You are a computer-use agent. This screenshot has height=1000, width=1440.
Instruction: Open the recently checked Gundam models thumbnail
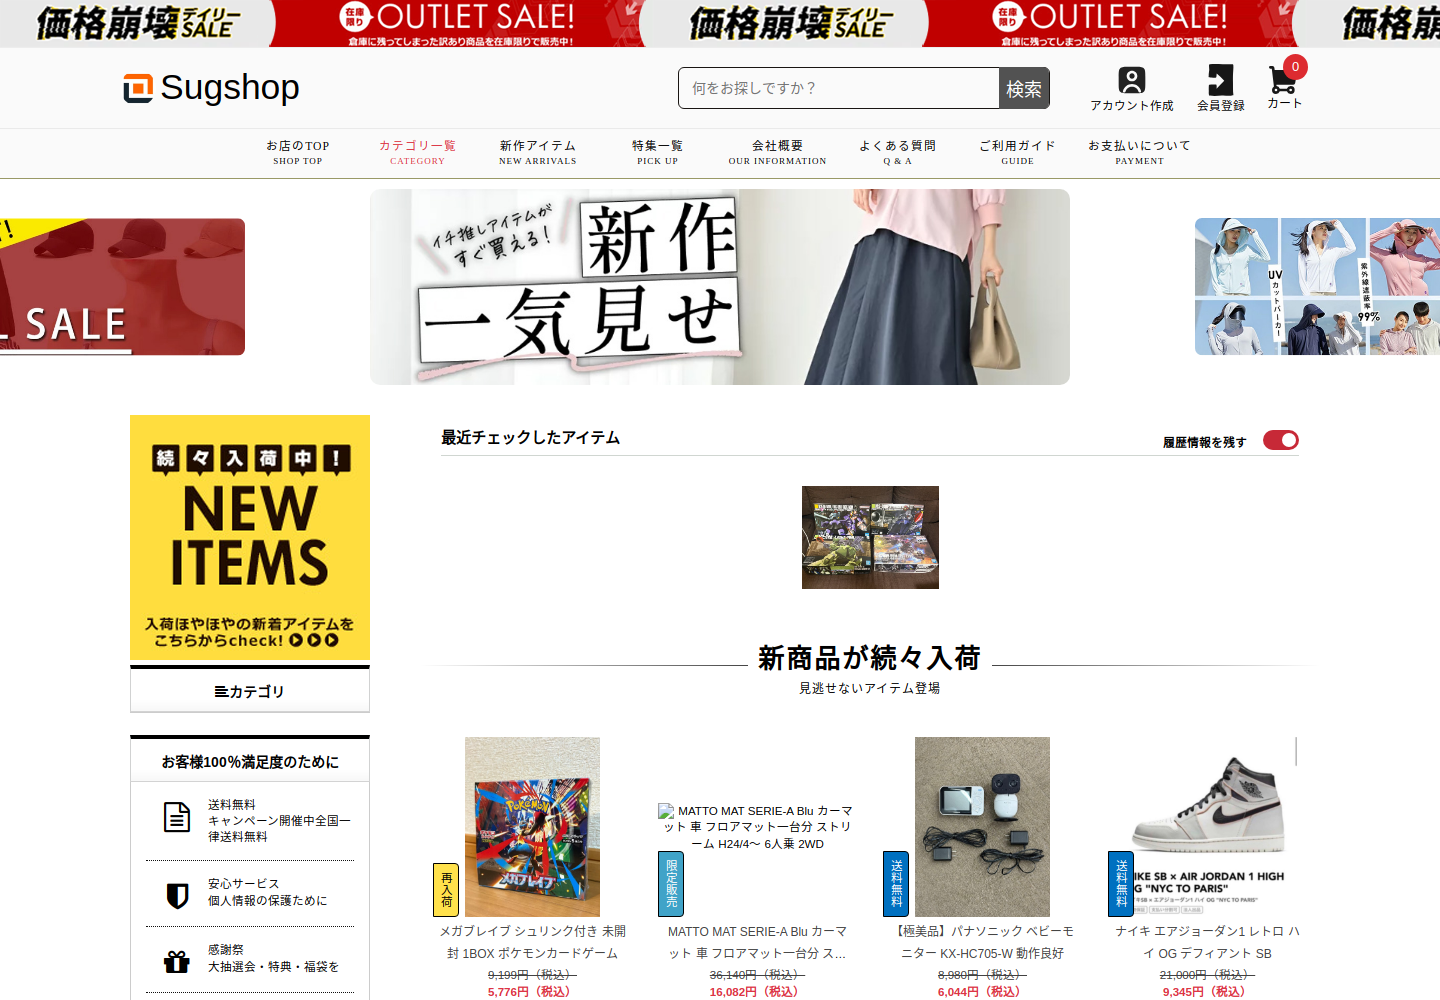870,537
